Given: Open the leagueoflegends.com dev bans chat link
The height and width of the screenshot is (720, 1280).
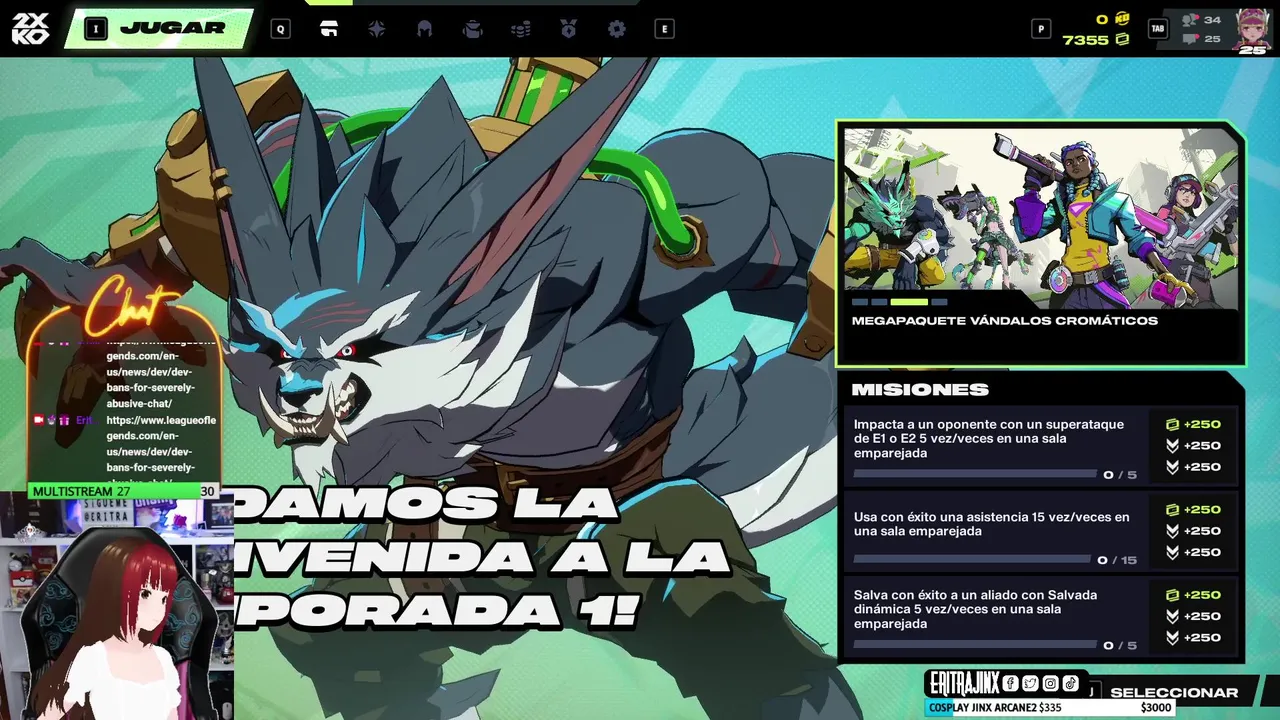Looking at the screenshot, I should pos(161,442).
